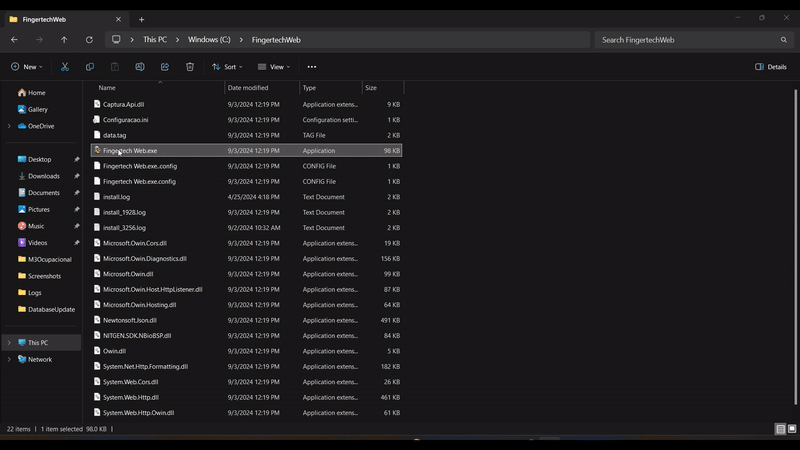Click the pin icon beside Downloads

pos(77,176)
